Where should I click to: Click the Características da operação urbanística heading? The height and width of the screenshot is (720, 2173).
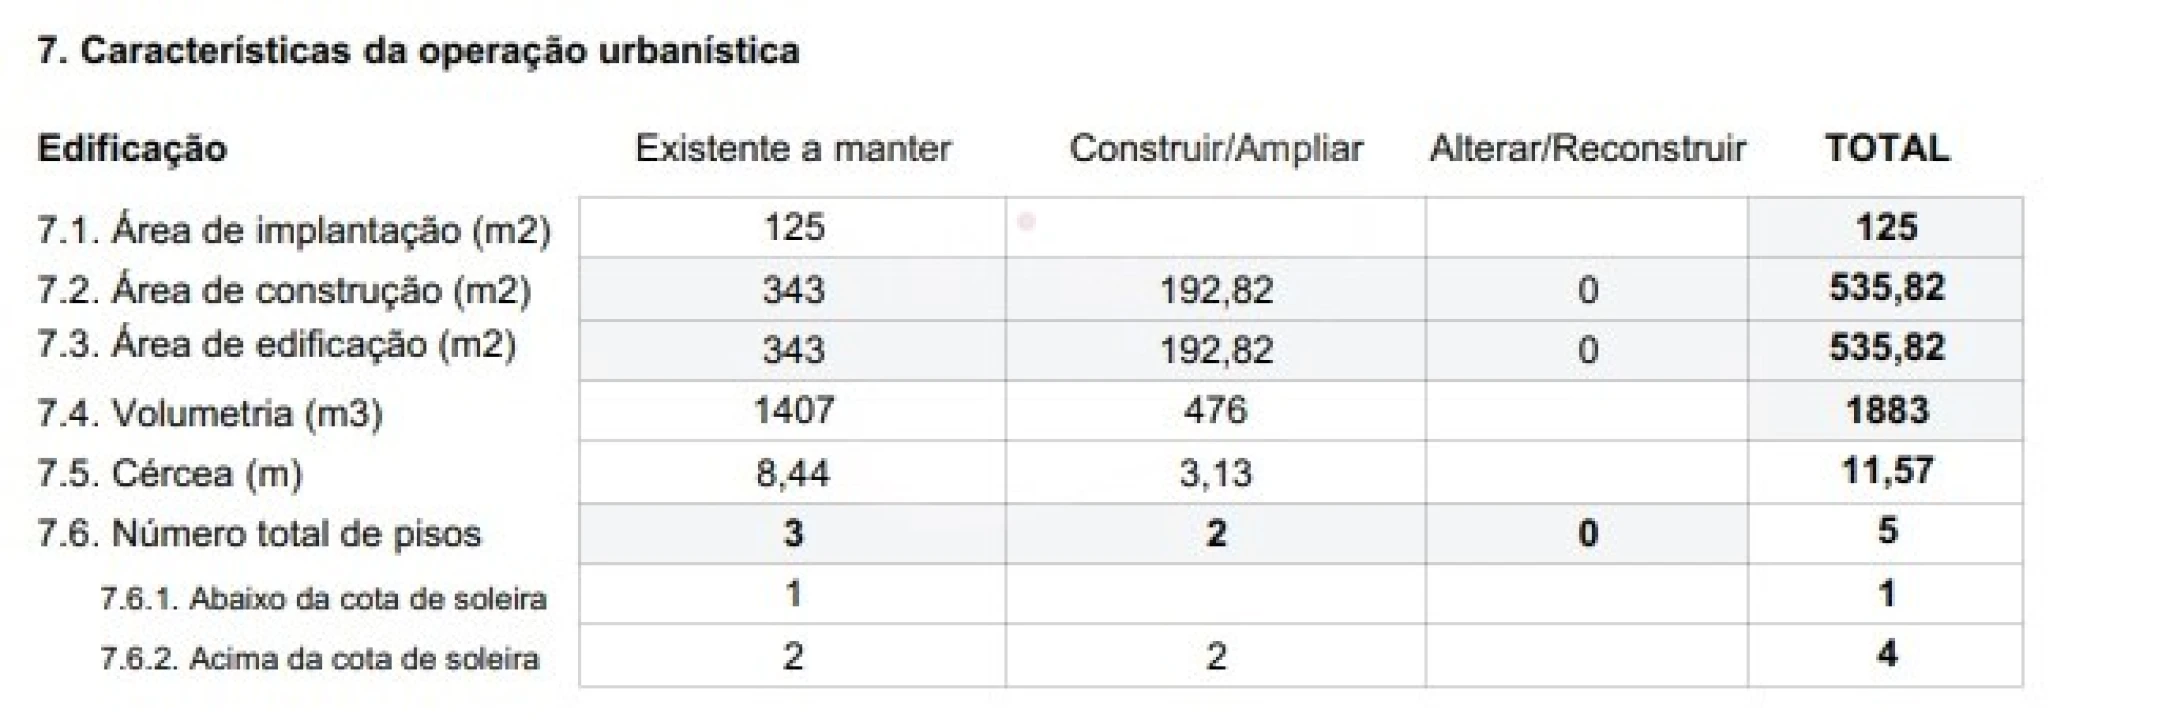(x=418, y=51)
